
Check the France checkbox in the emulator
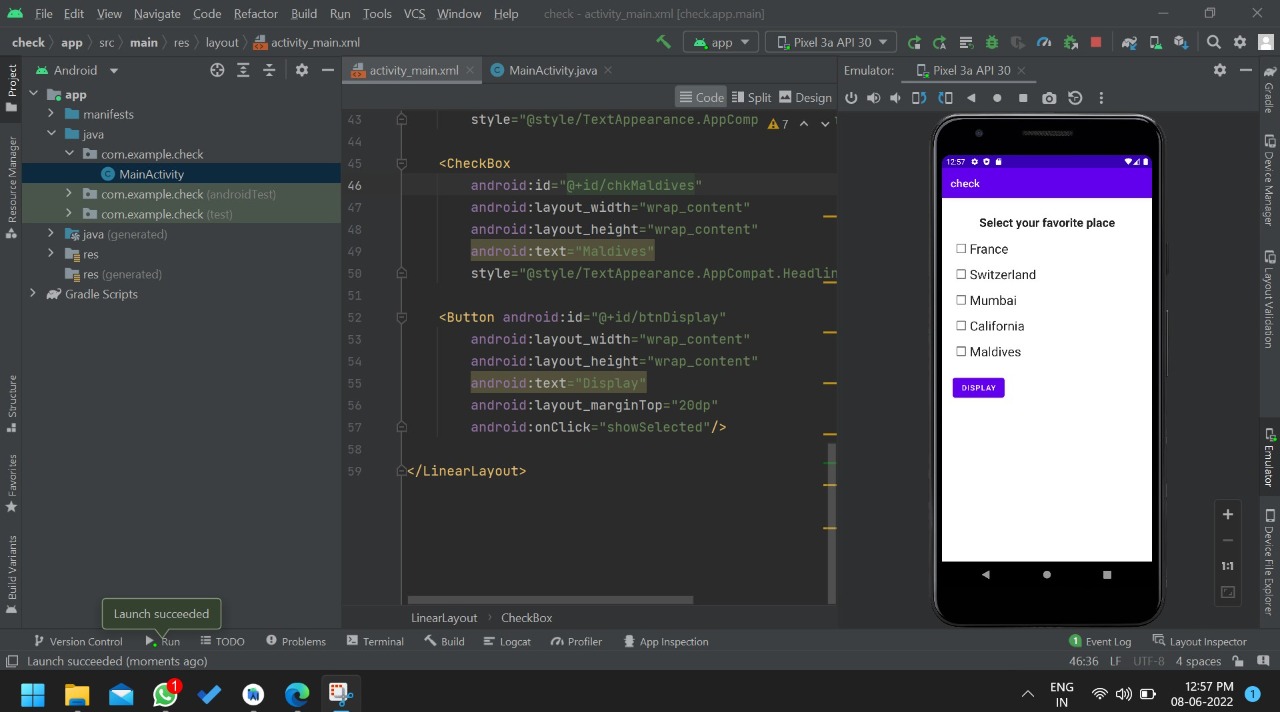[x=961, y=249]
